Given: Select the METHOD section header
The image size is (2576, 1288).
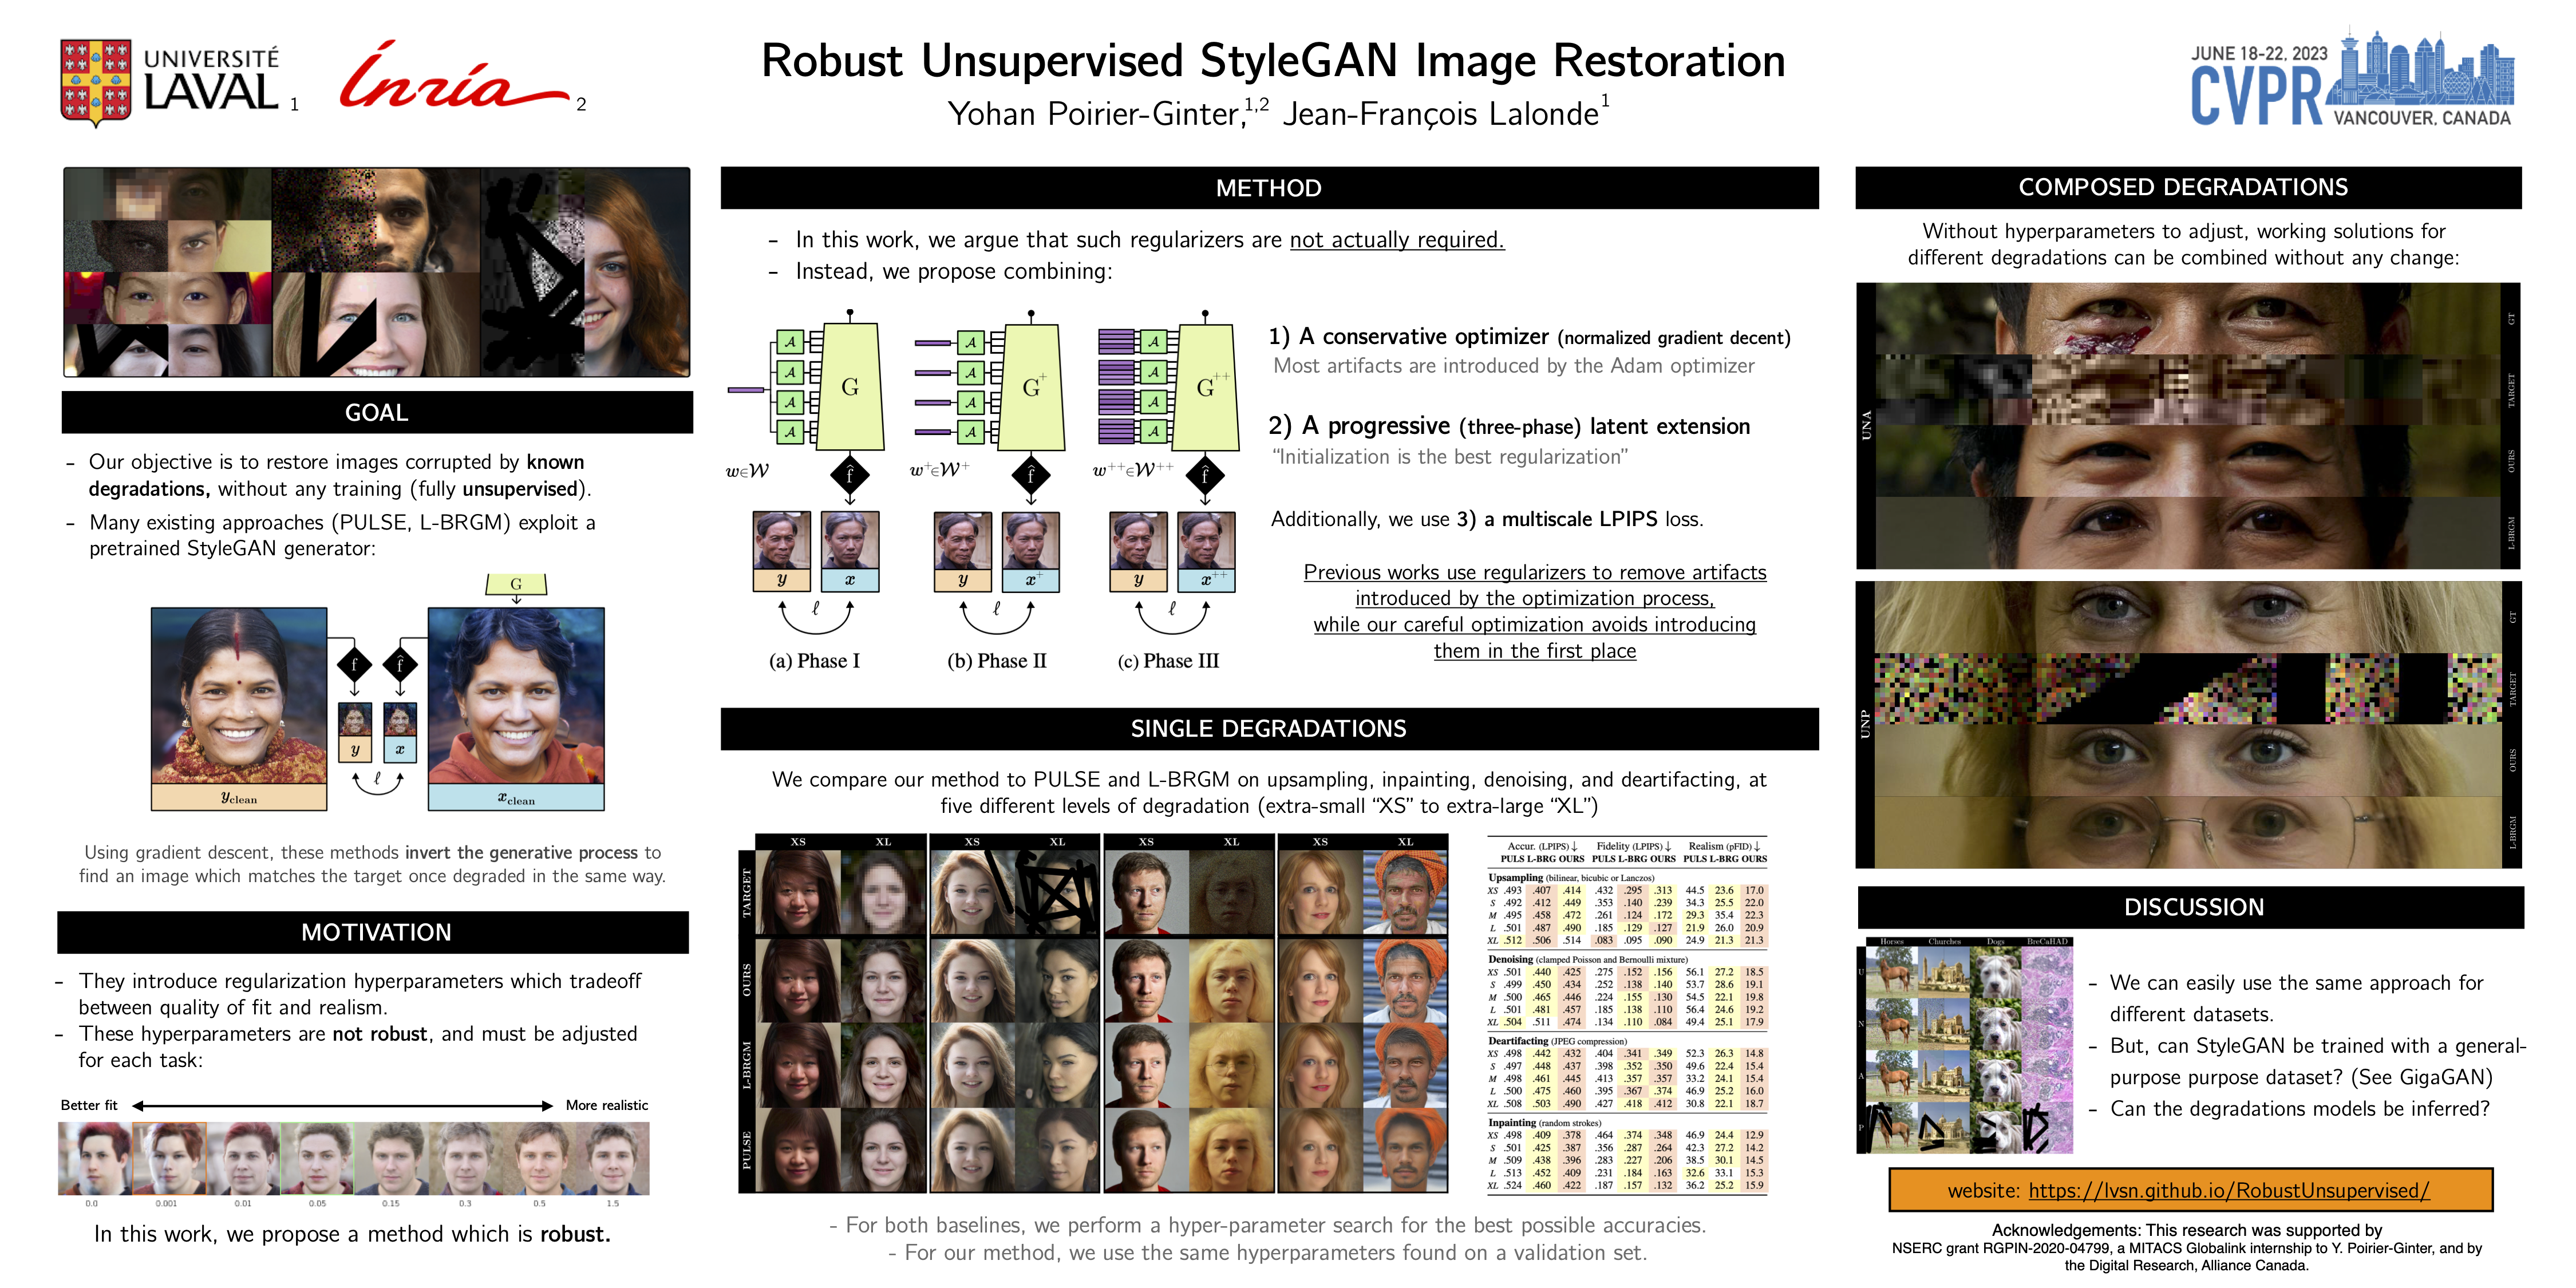Looking at the screenshot, I should (1268, 188).
